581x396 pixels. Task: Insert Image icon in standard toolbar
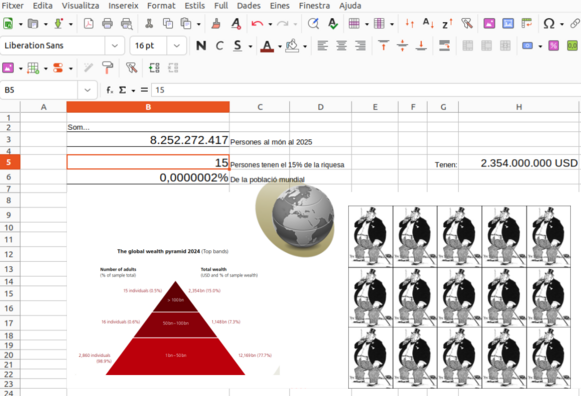(x=489, y=24)
